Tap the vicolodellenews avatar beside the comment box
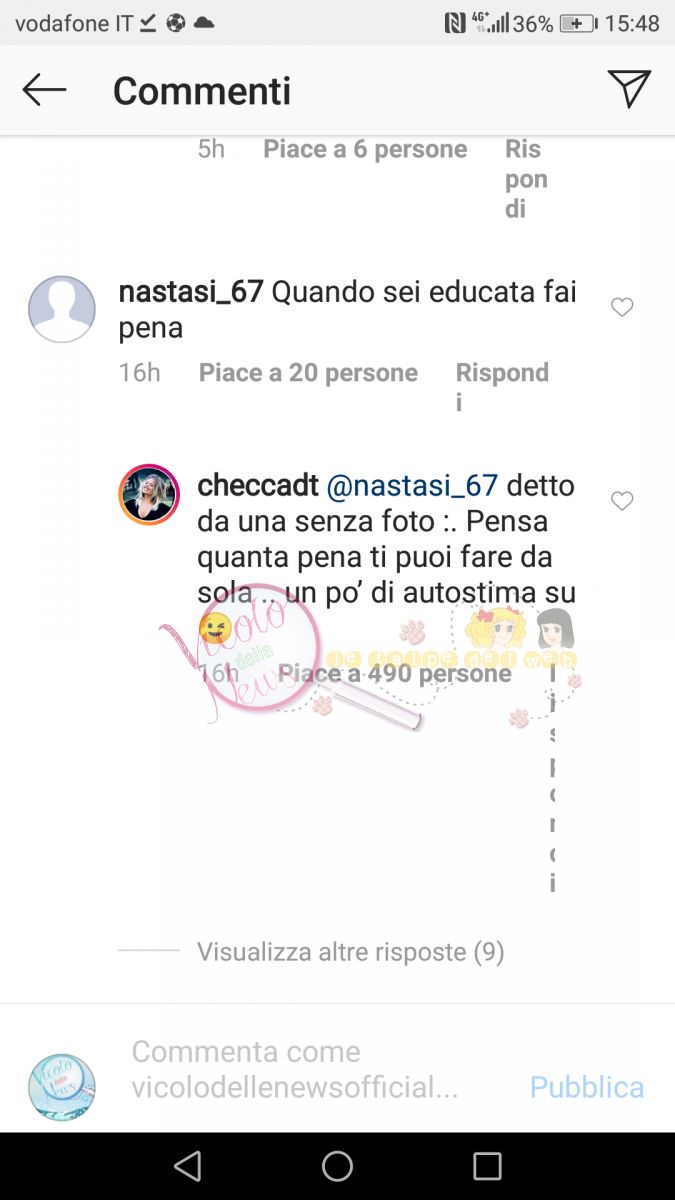 62,1087
